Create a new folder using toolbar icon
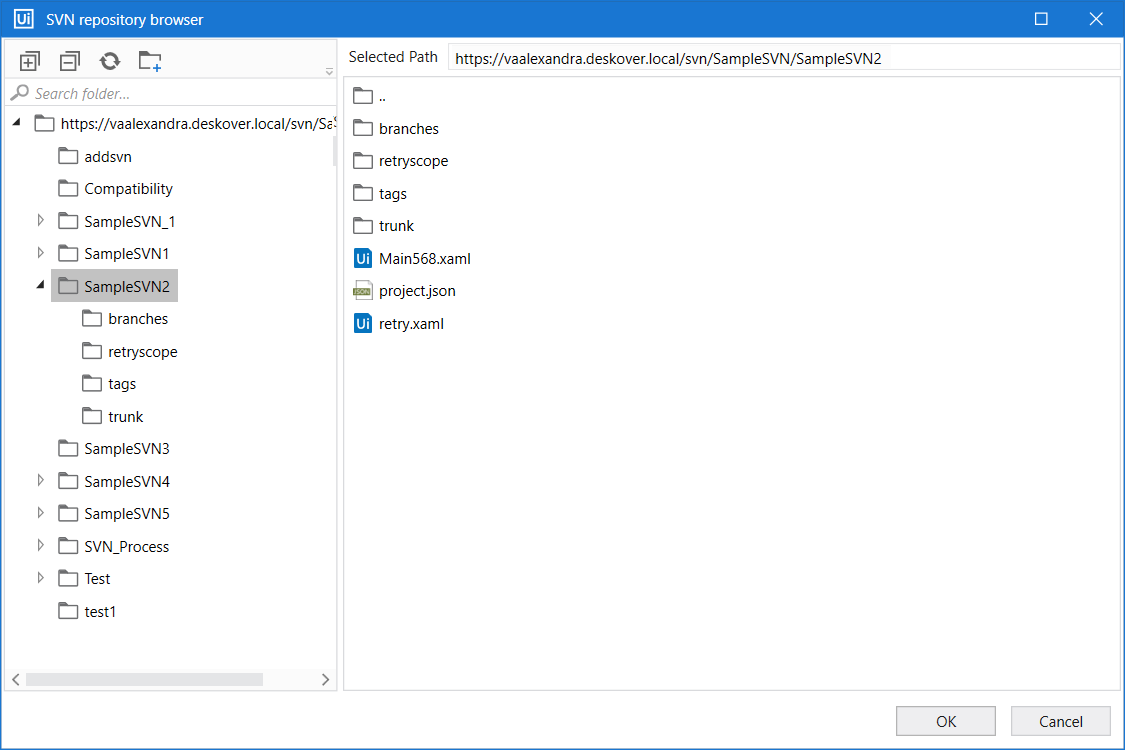1125x750 pixels. pos(150,60)
